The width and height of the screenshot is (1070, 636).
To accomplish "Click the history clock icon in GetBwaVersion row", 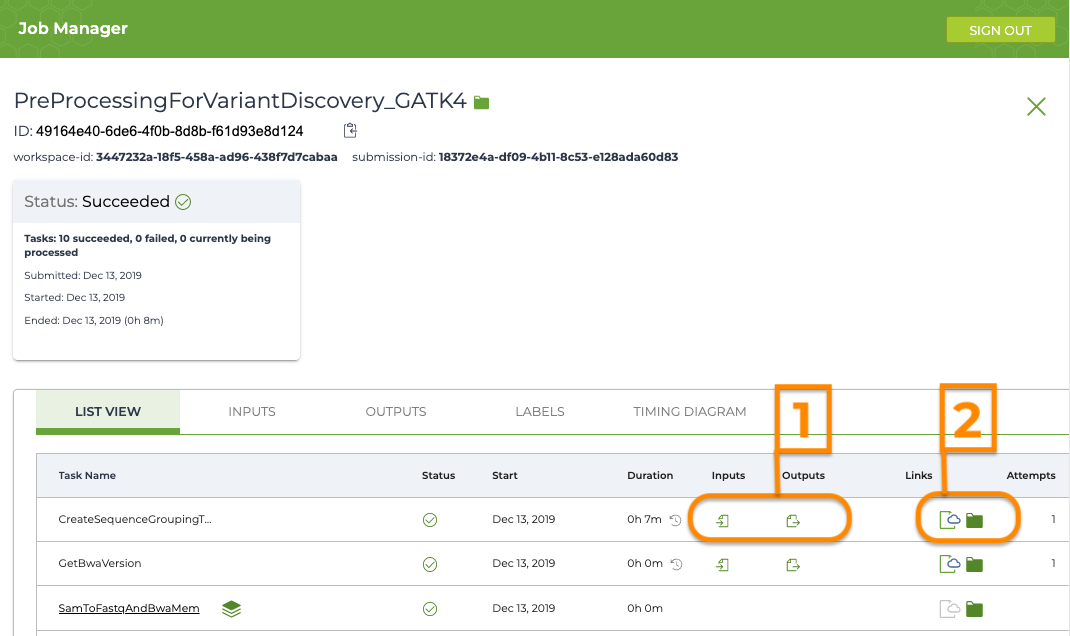I will pyautogui.click(x=676, y=564).
